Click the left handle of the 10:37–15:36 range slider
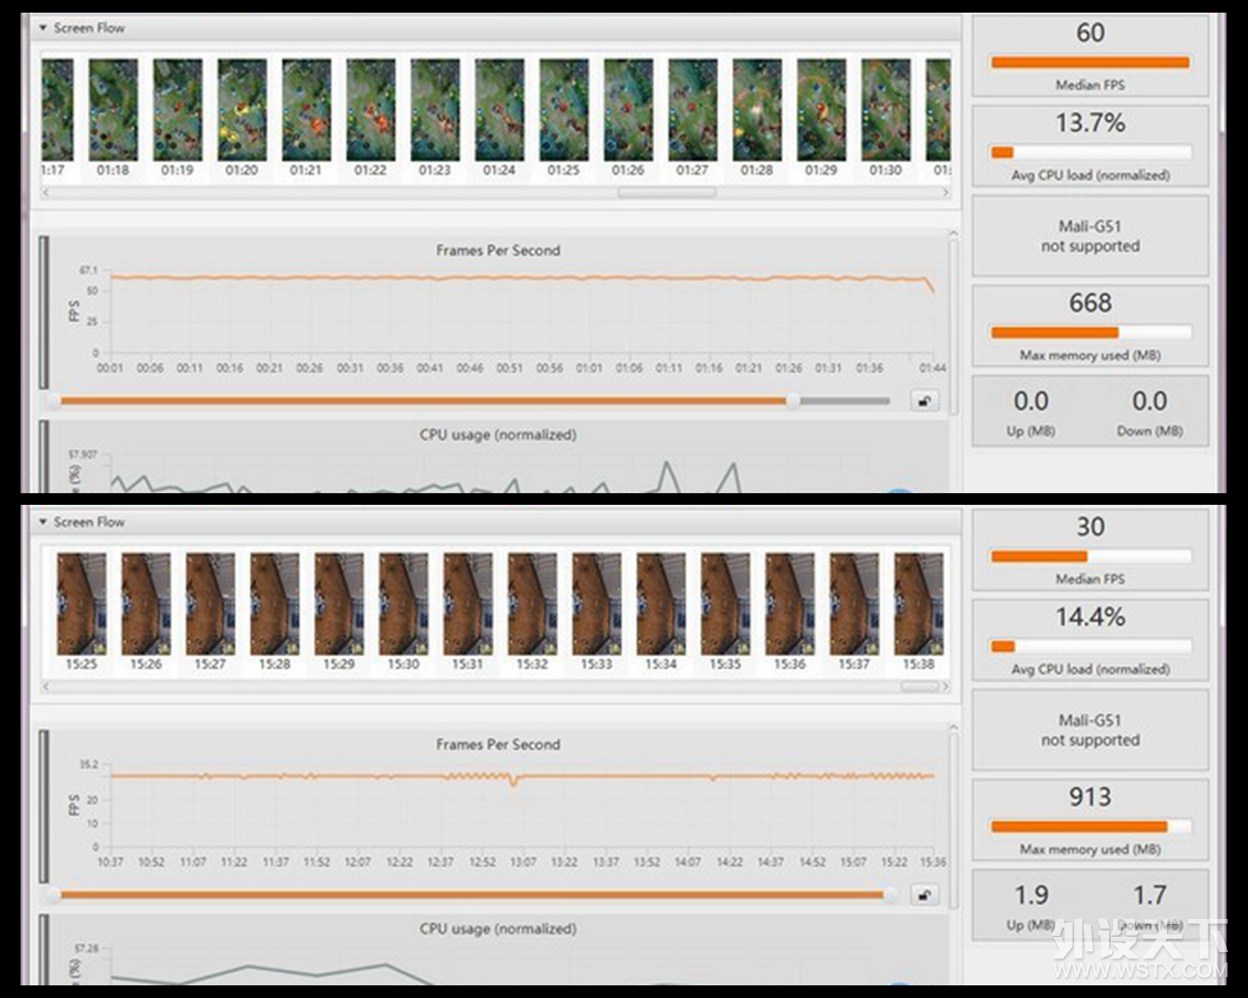The image size is (1248, 998). coord(54,895)
